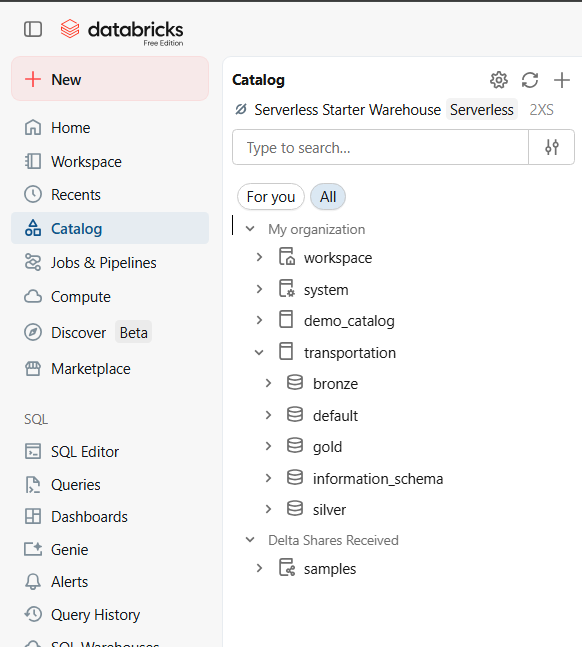Expand the information_schema node
The height and width of the screenshot is (647, 582).
tap(268, 478)
